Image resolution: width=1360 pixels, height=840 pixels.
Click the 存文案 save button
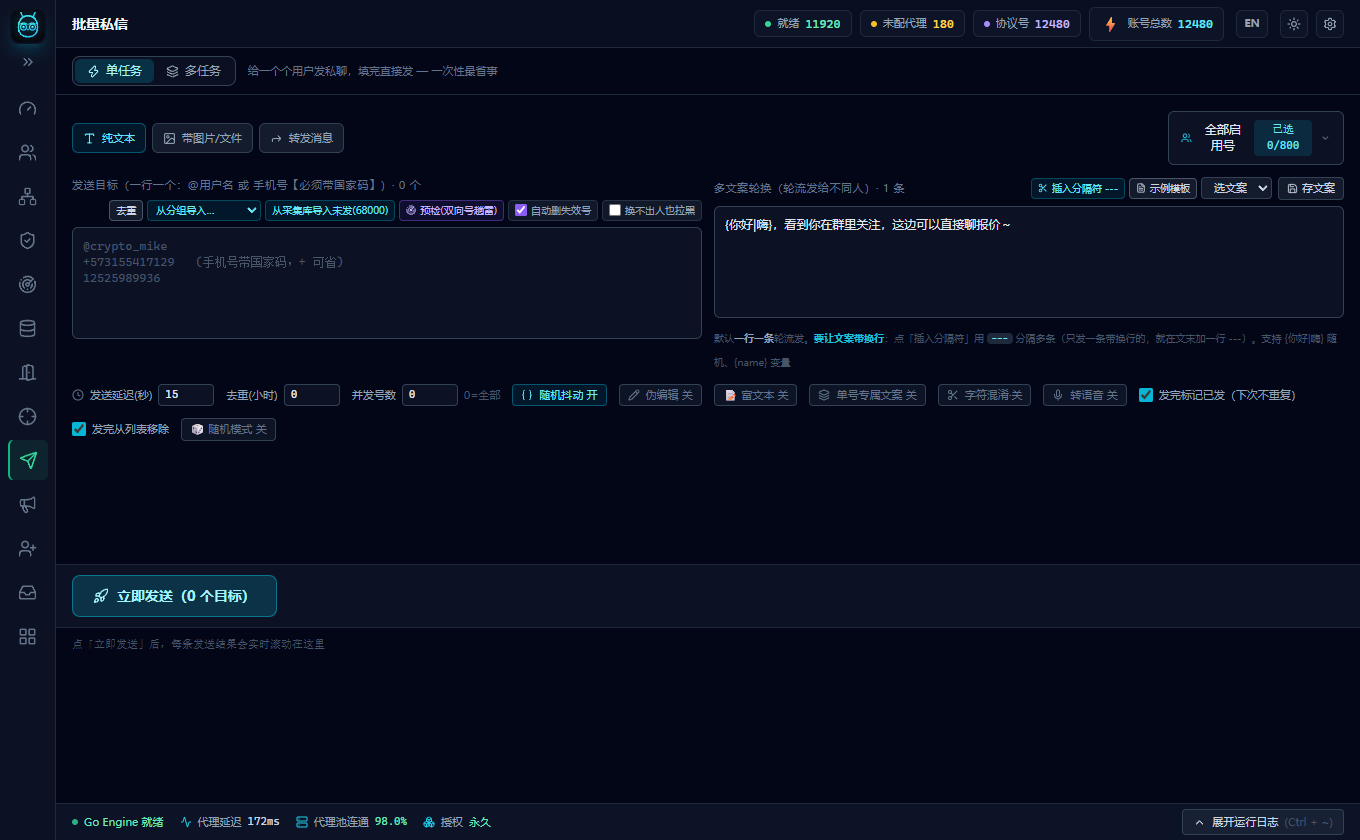pyautogui.click(x=1311, y=188)
